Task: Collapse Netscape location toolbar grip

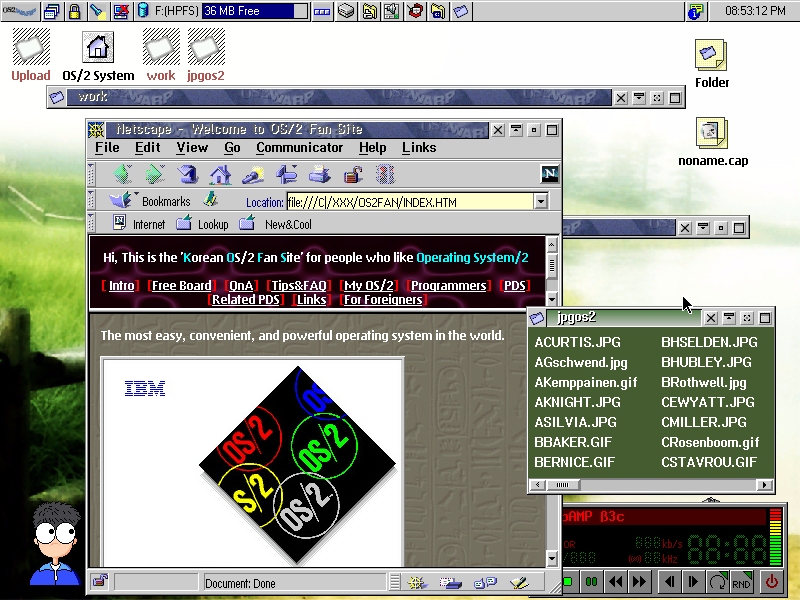Action: click(x=91, y=200)
